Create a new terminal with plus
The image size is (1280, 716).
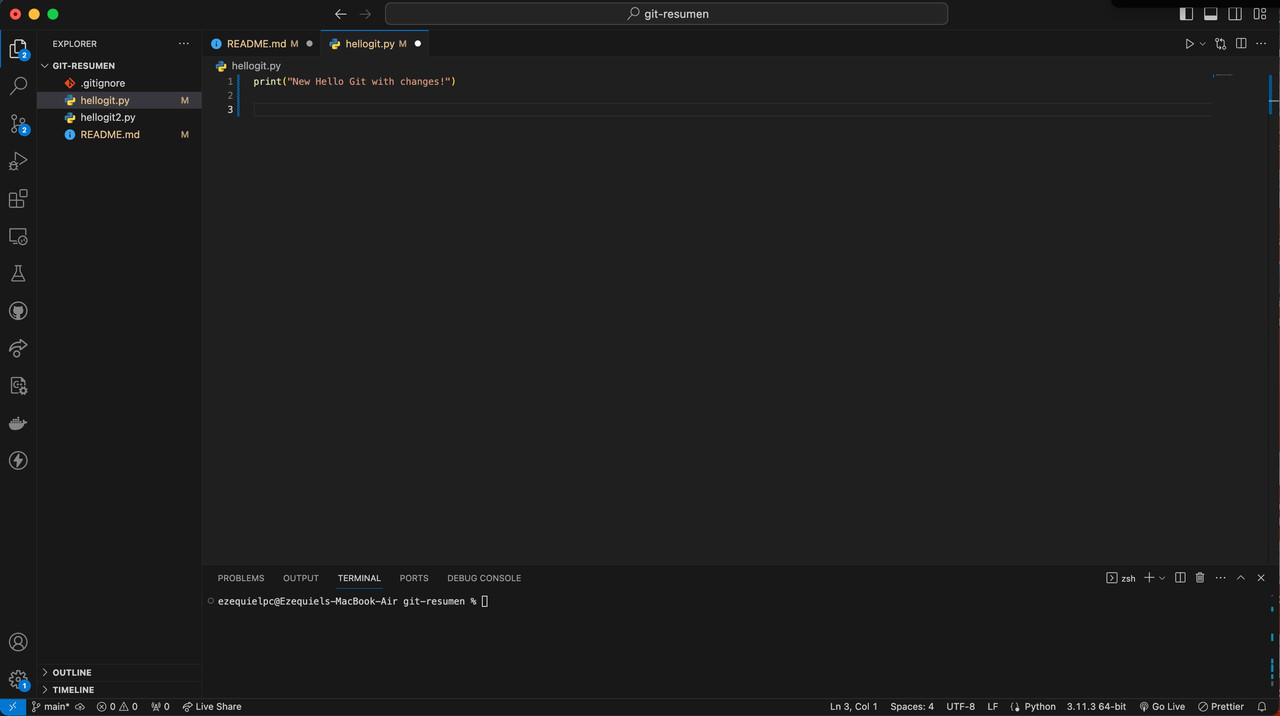coord(1150,578)
